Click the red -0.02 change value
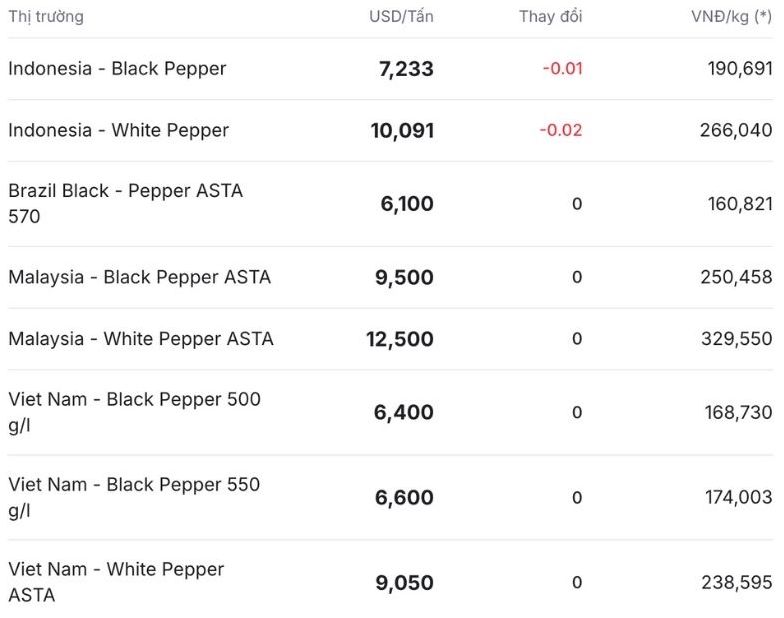The height and width of the screenshot is (618, 784). [x=560, y=130]
